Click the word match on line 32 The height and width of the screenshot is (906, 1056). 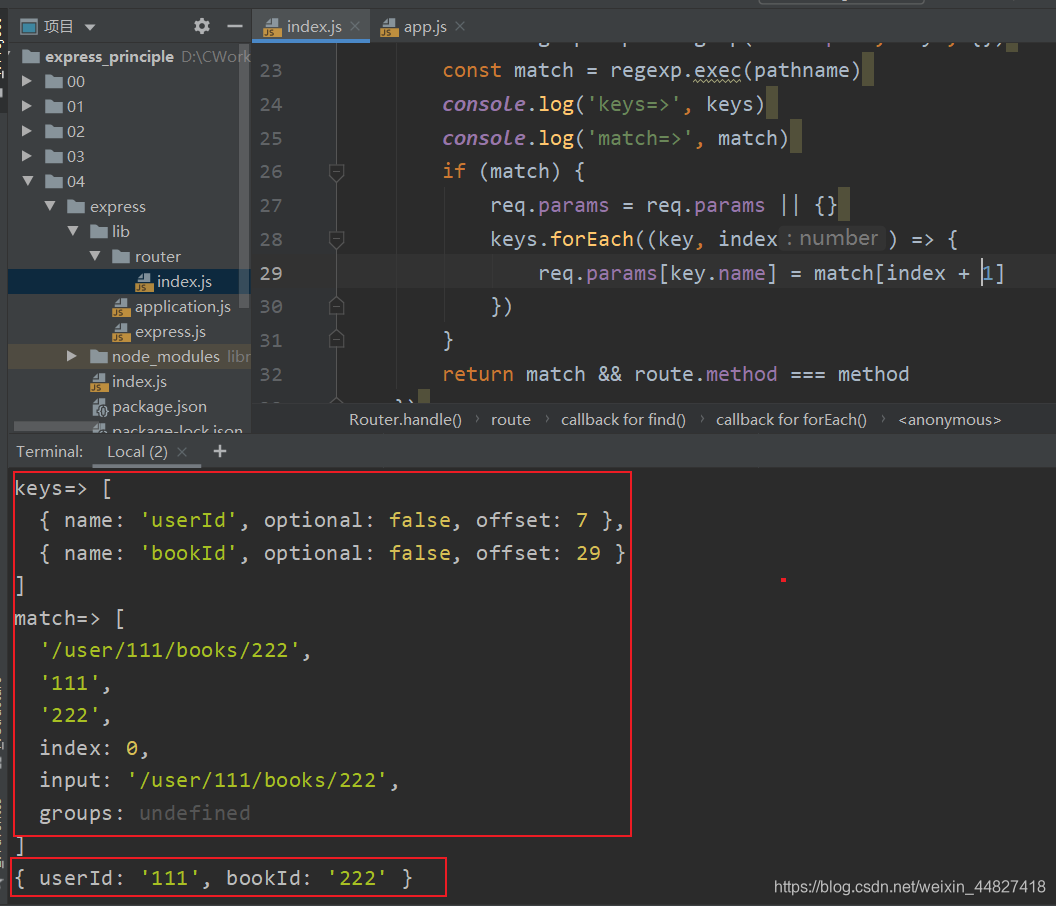[555, 374]
